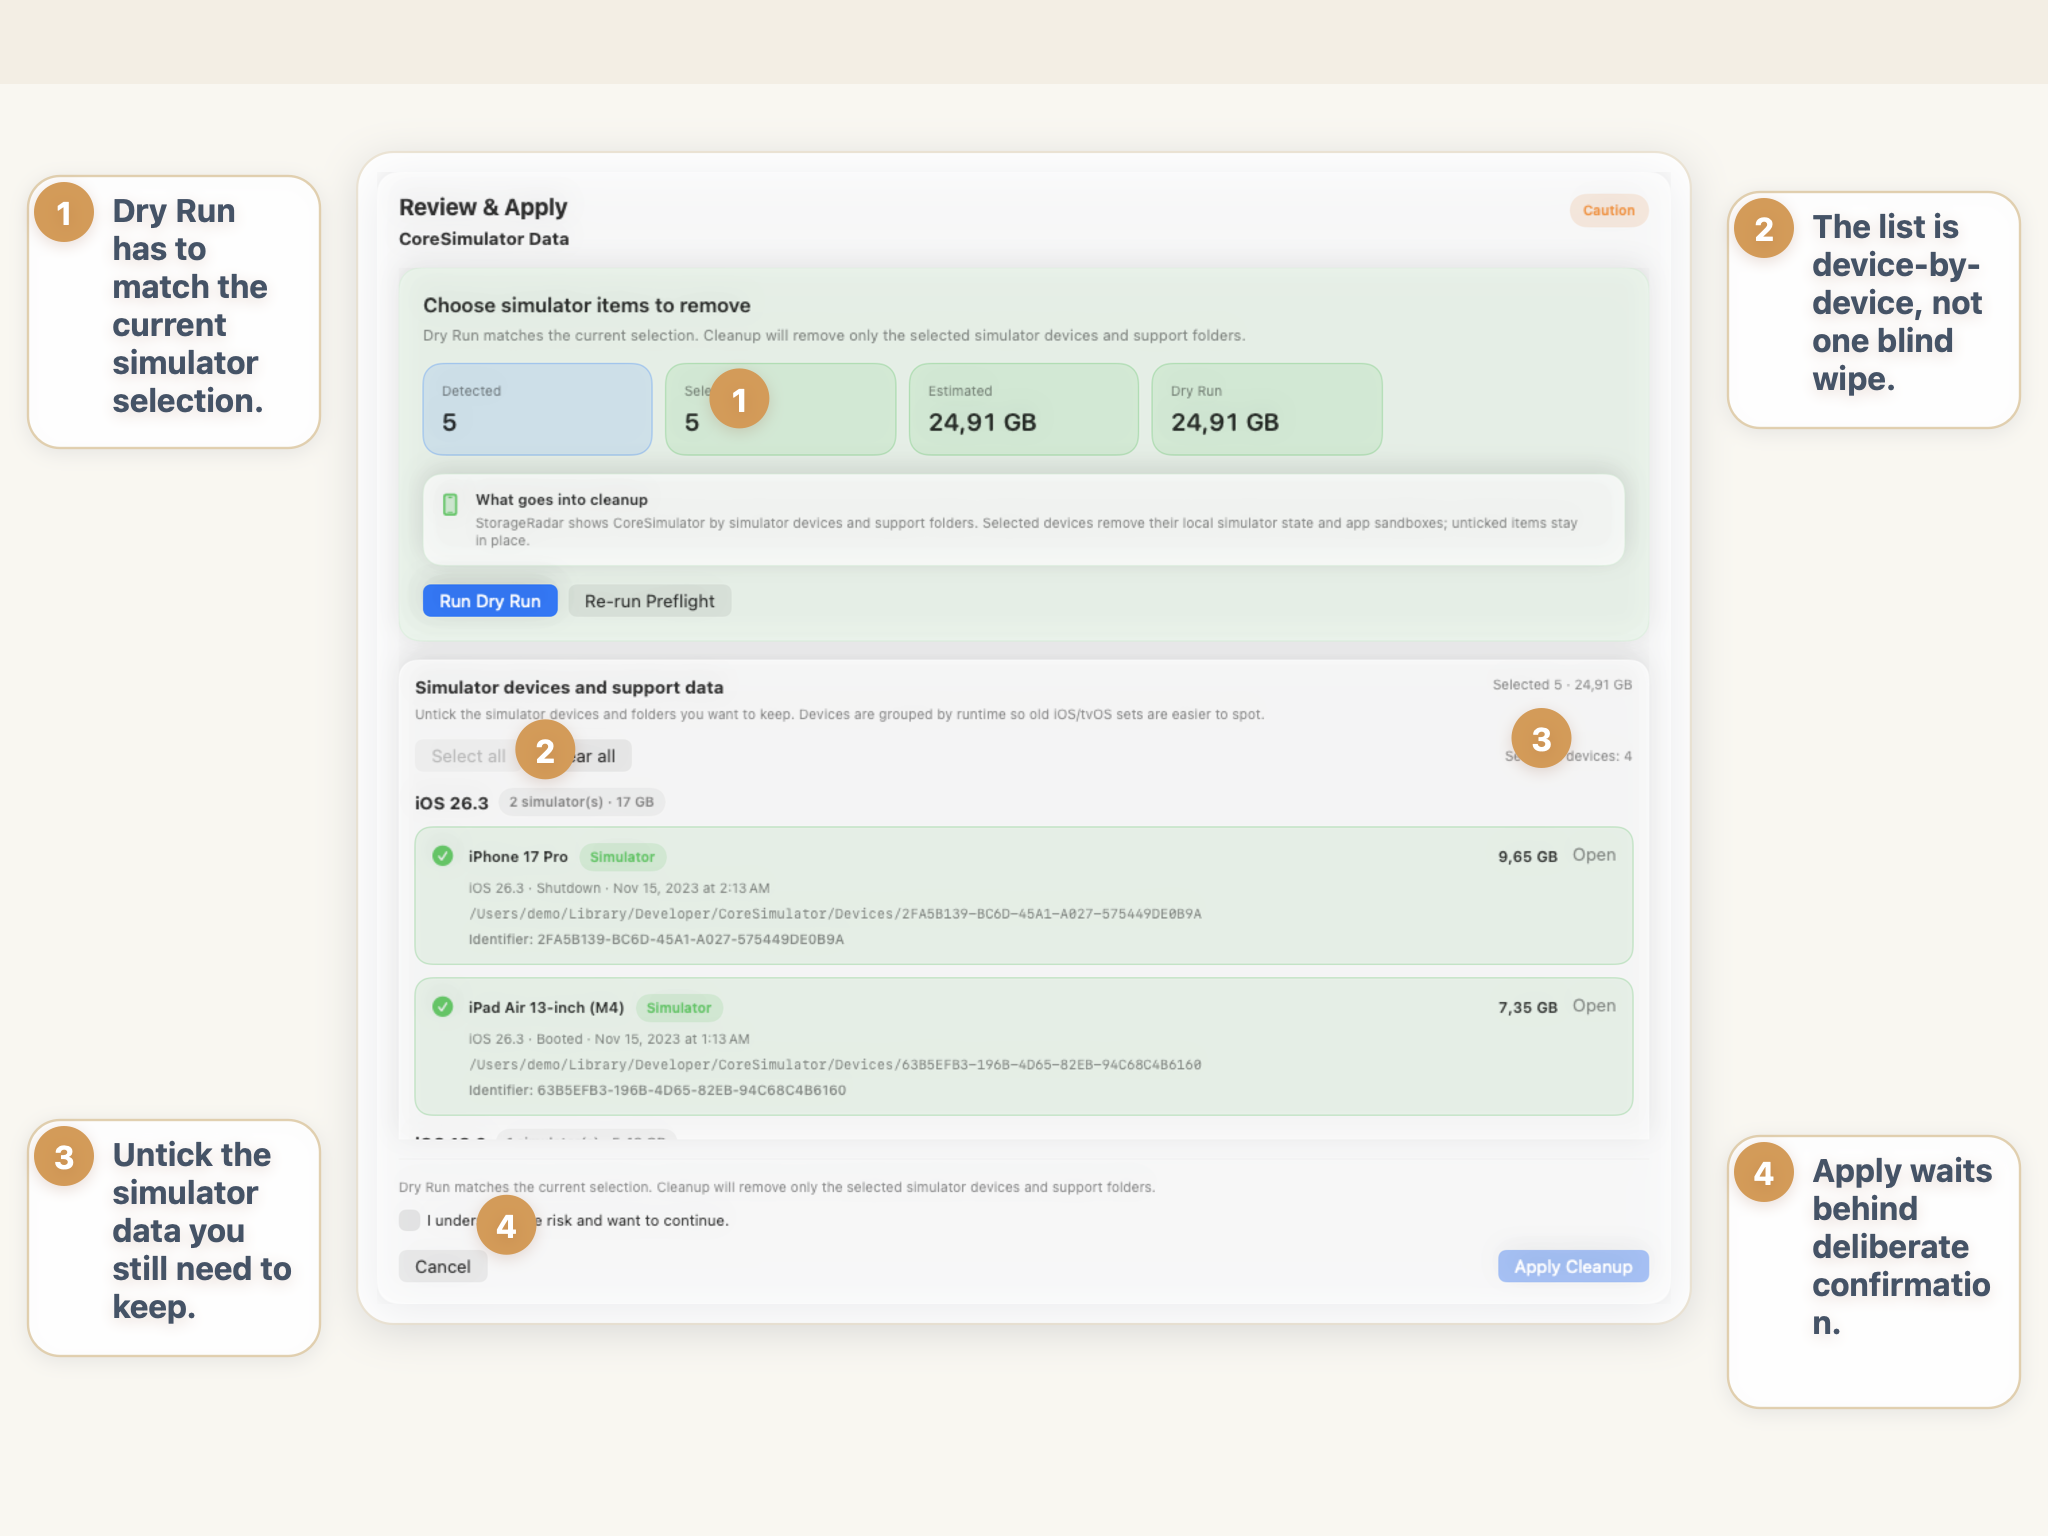Click the Caution badge in header

coord(1608,210)
